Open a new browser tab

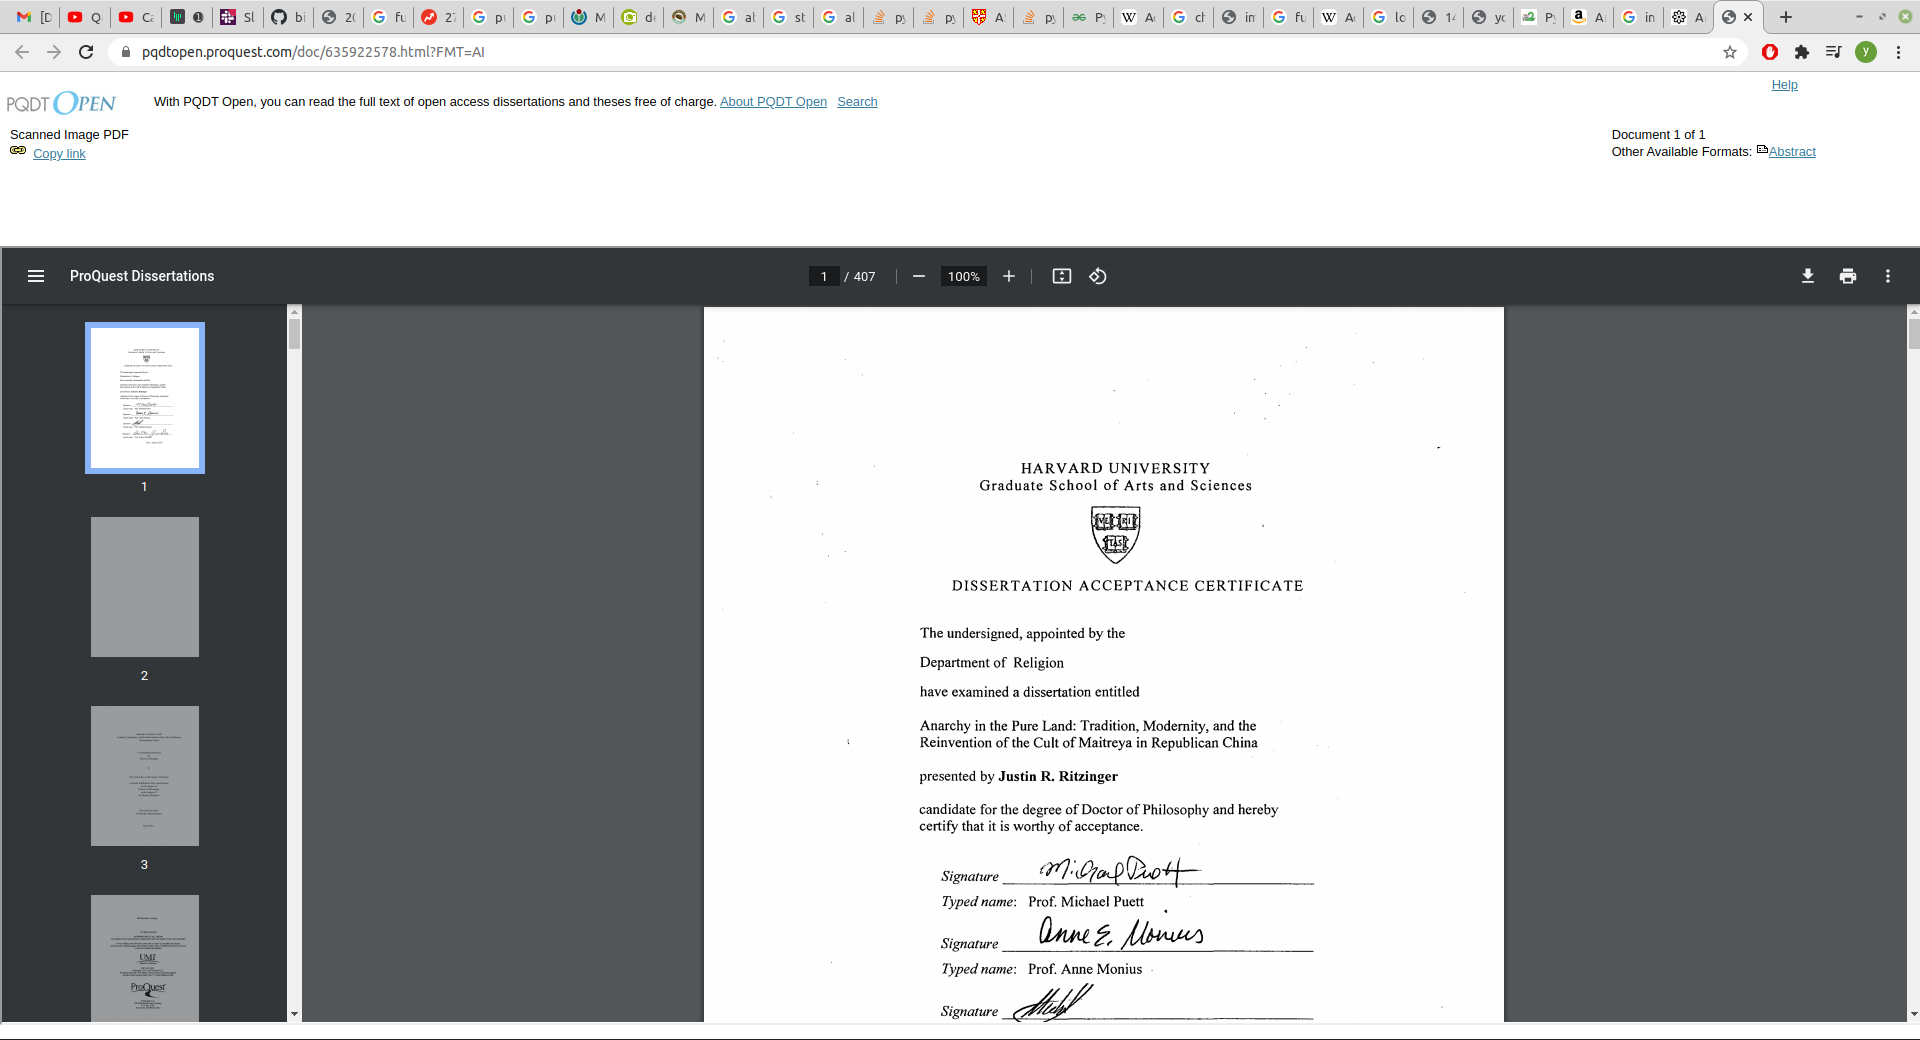pyautogui.click(x=1786, y=17)
